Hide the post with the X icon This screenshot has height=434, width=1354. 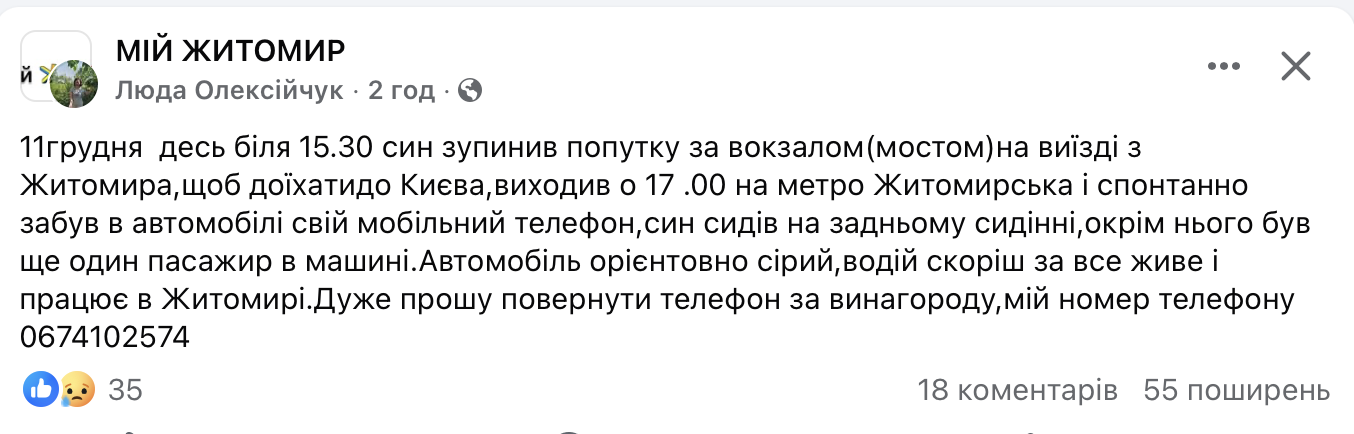tap(1296, 67)
